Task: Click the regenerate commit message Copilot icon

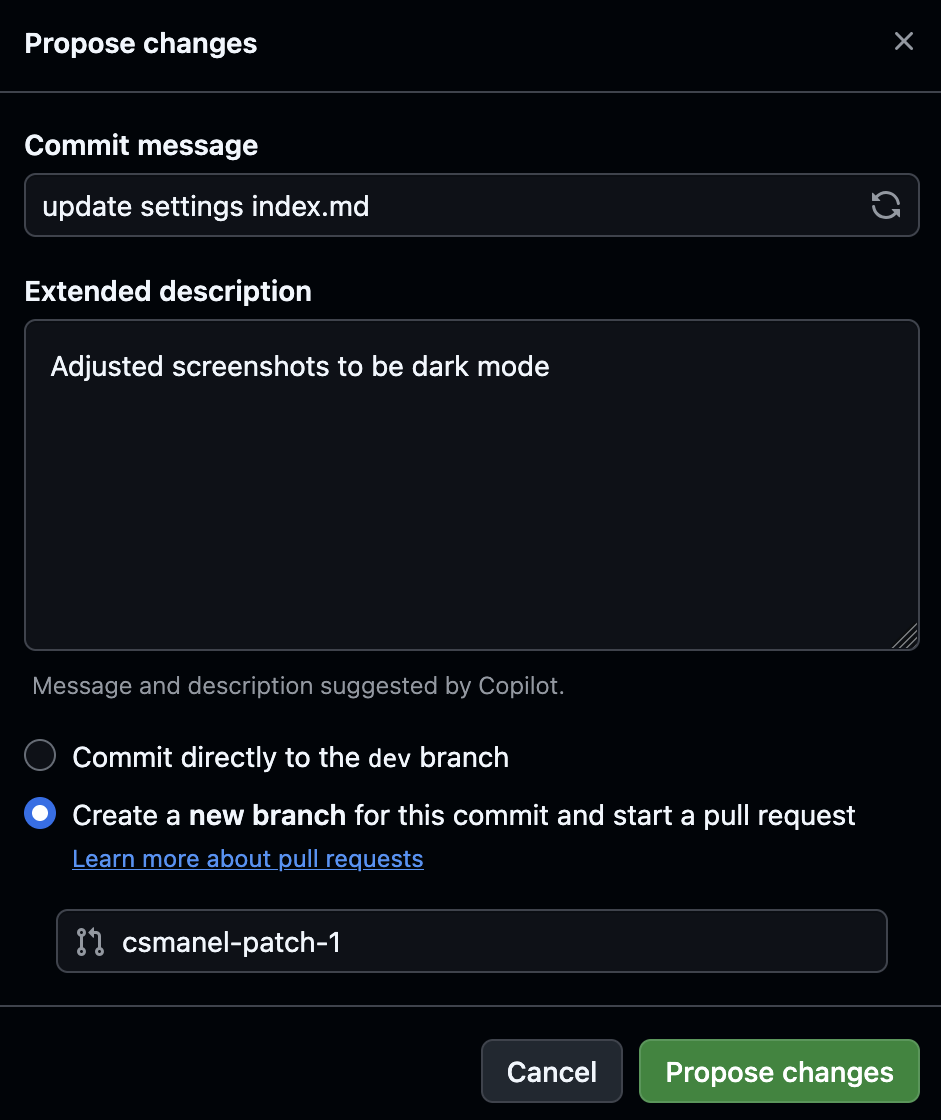Action: pyautogui.click(x=886, y=205)
